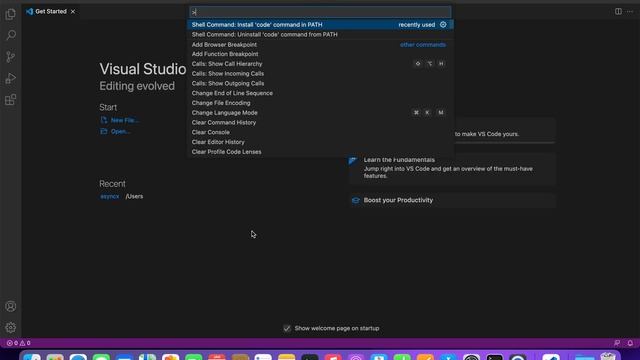Configure keybinding gear for Install 'code' command
This screenshot has height=360, width=640.
click(443, 24)
